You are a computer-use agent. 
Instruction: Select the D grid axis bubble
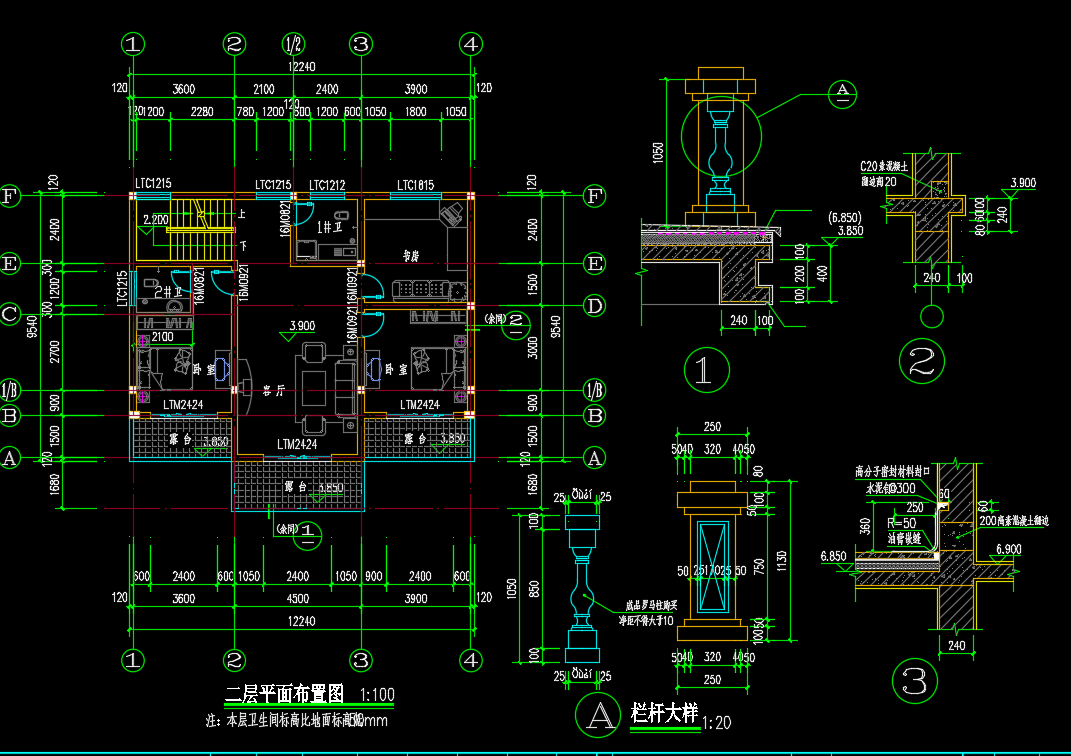595,305
